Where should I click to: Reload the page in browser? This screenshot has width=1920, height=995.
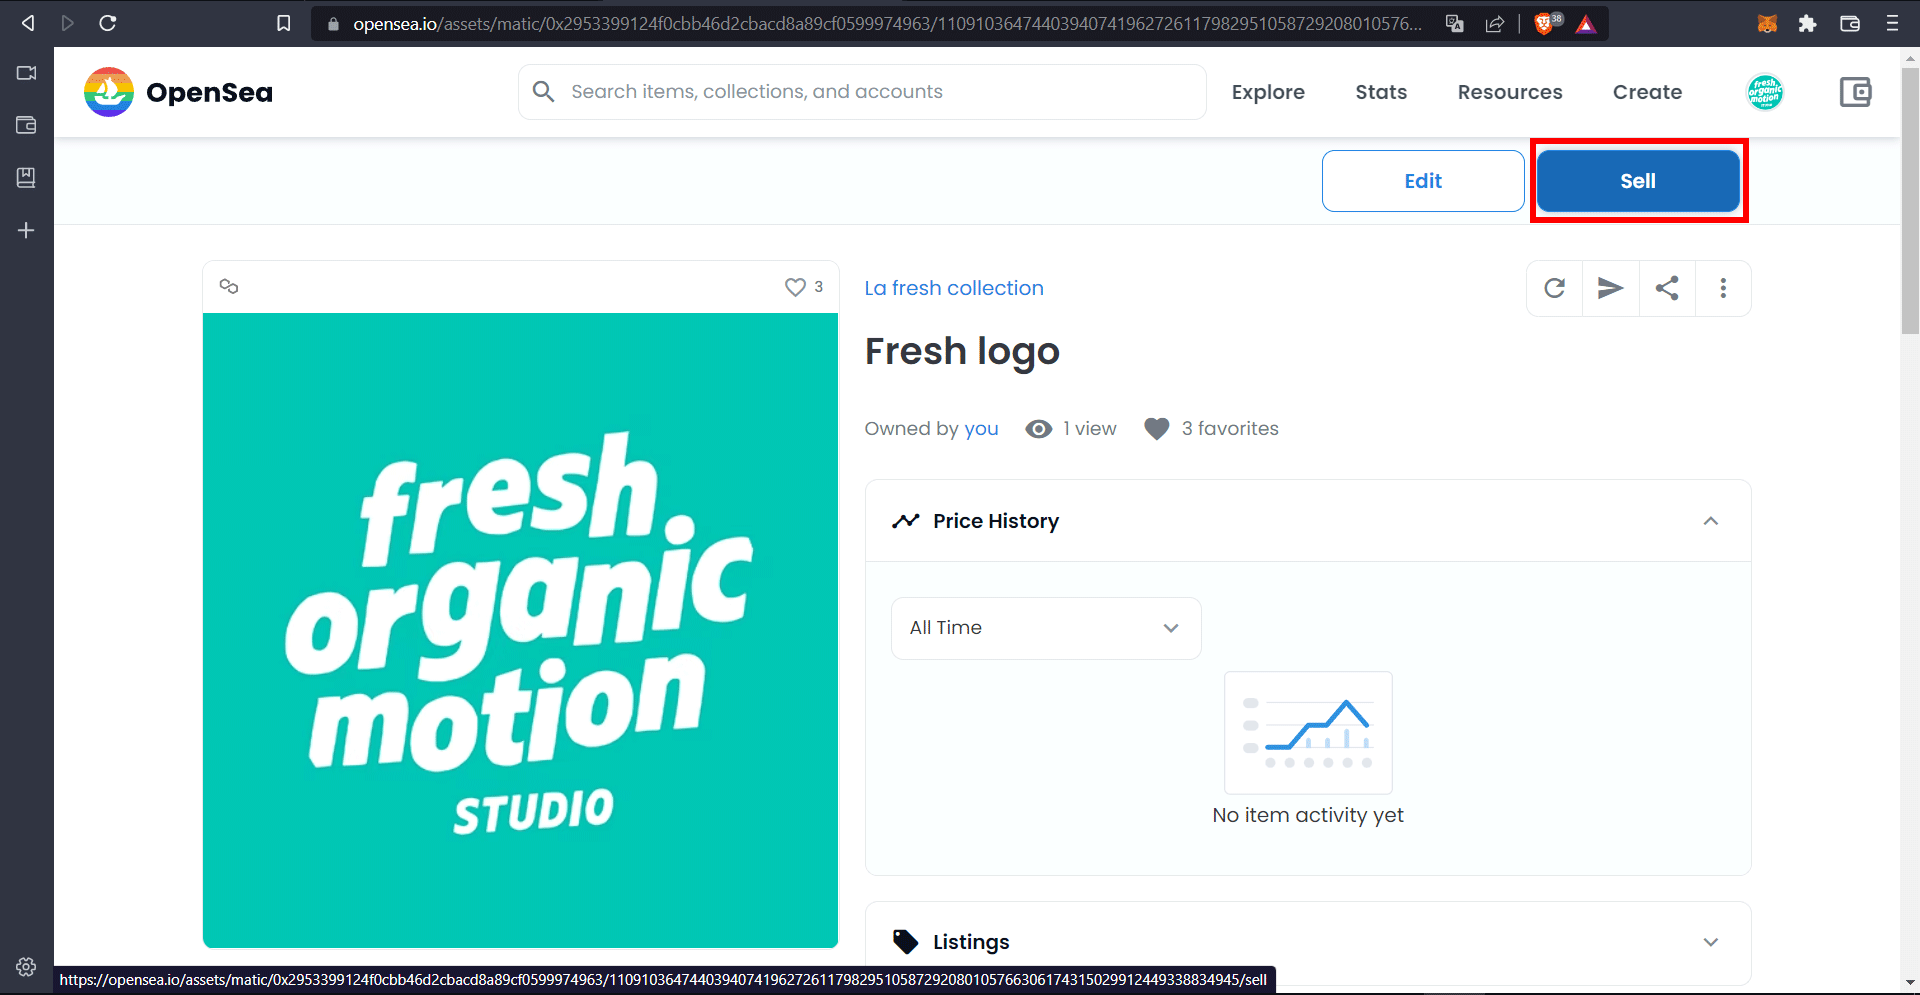pos(108,23)
